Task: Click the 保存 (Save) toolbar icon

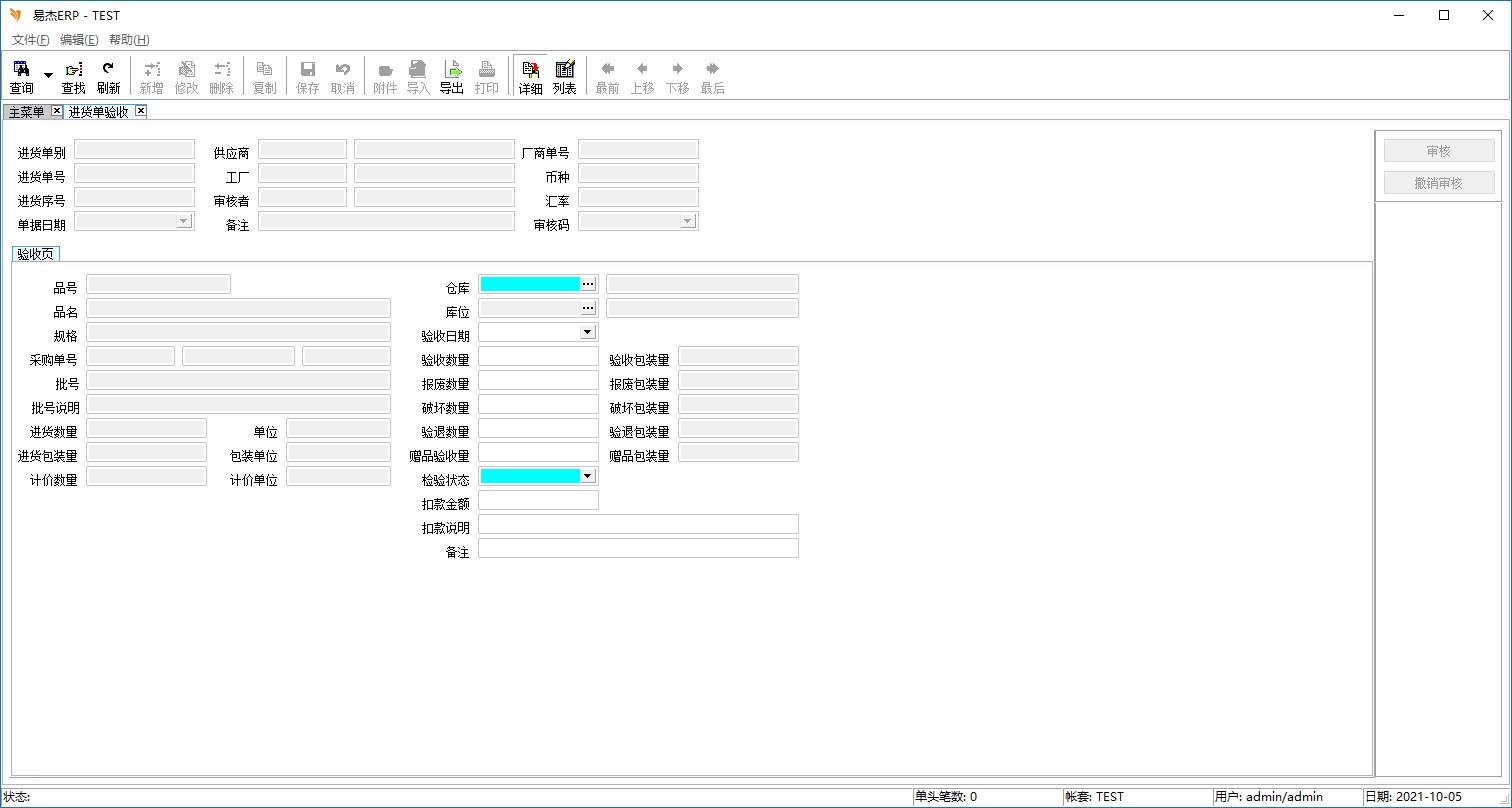Action: click(308, 76)
